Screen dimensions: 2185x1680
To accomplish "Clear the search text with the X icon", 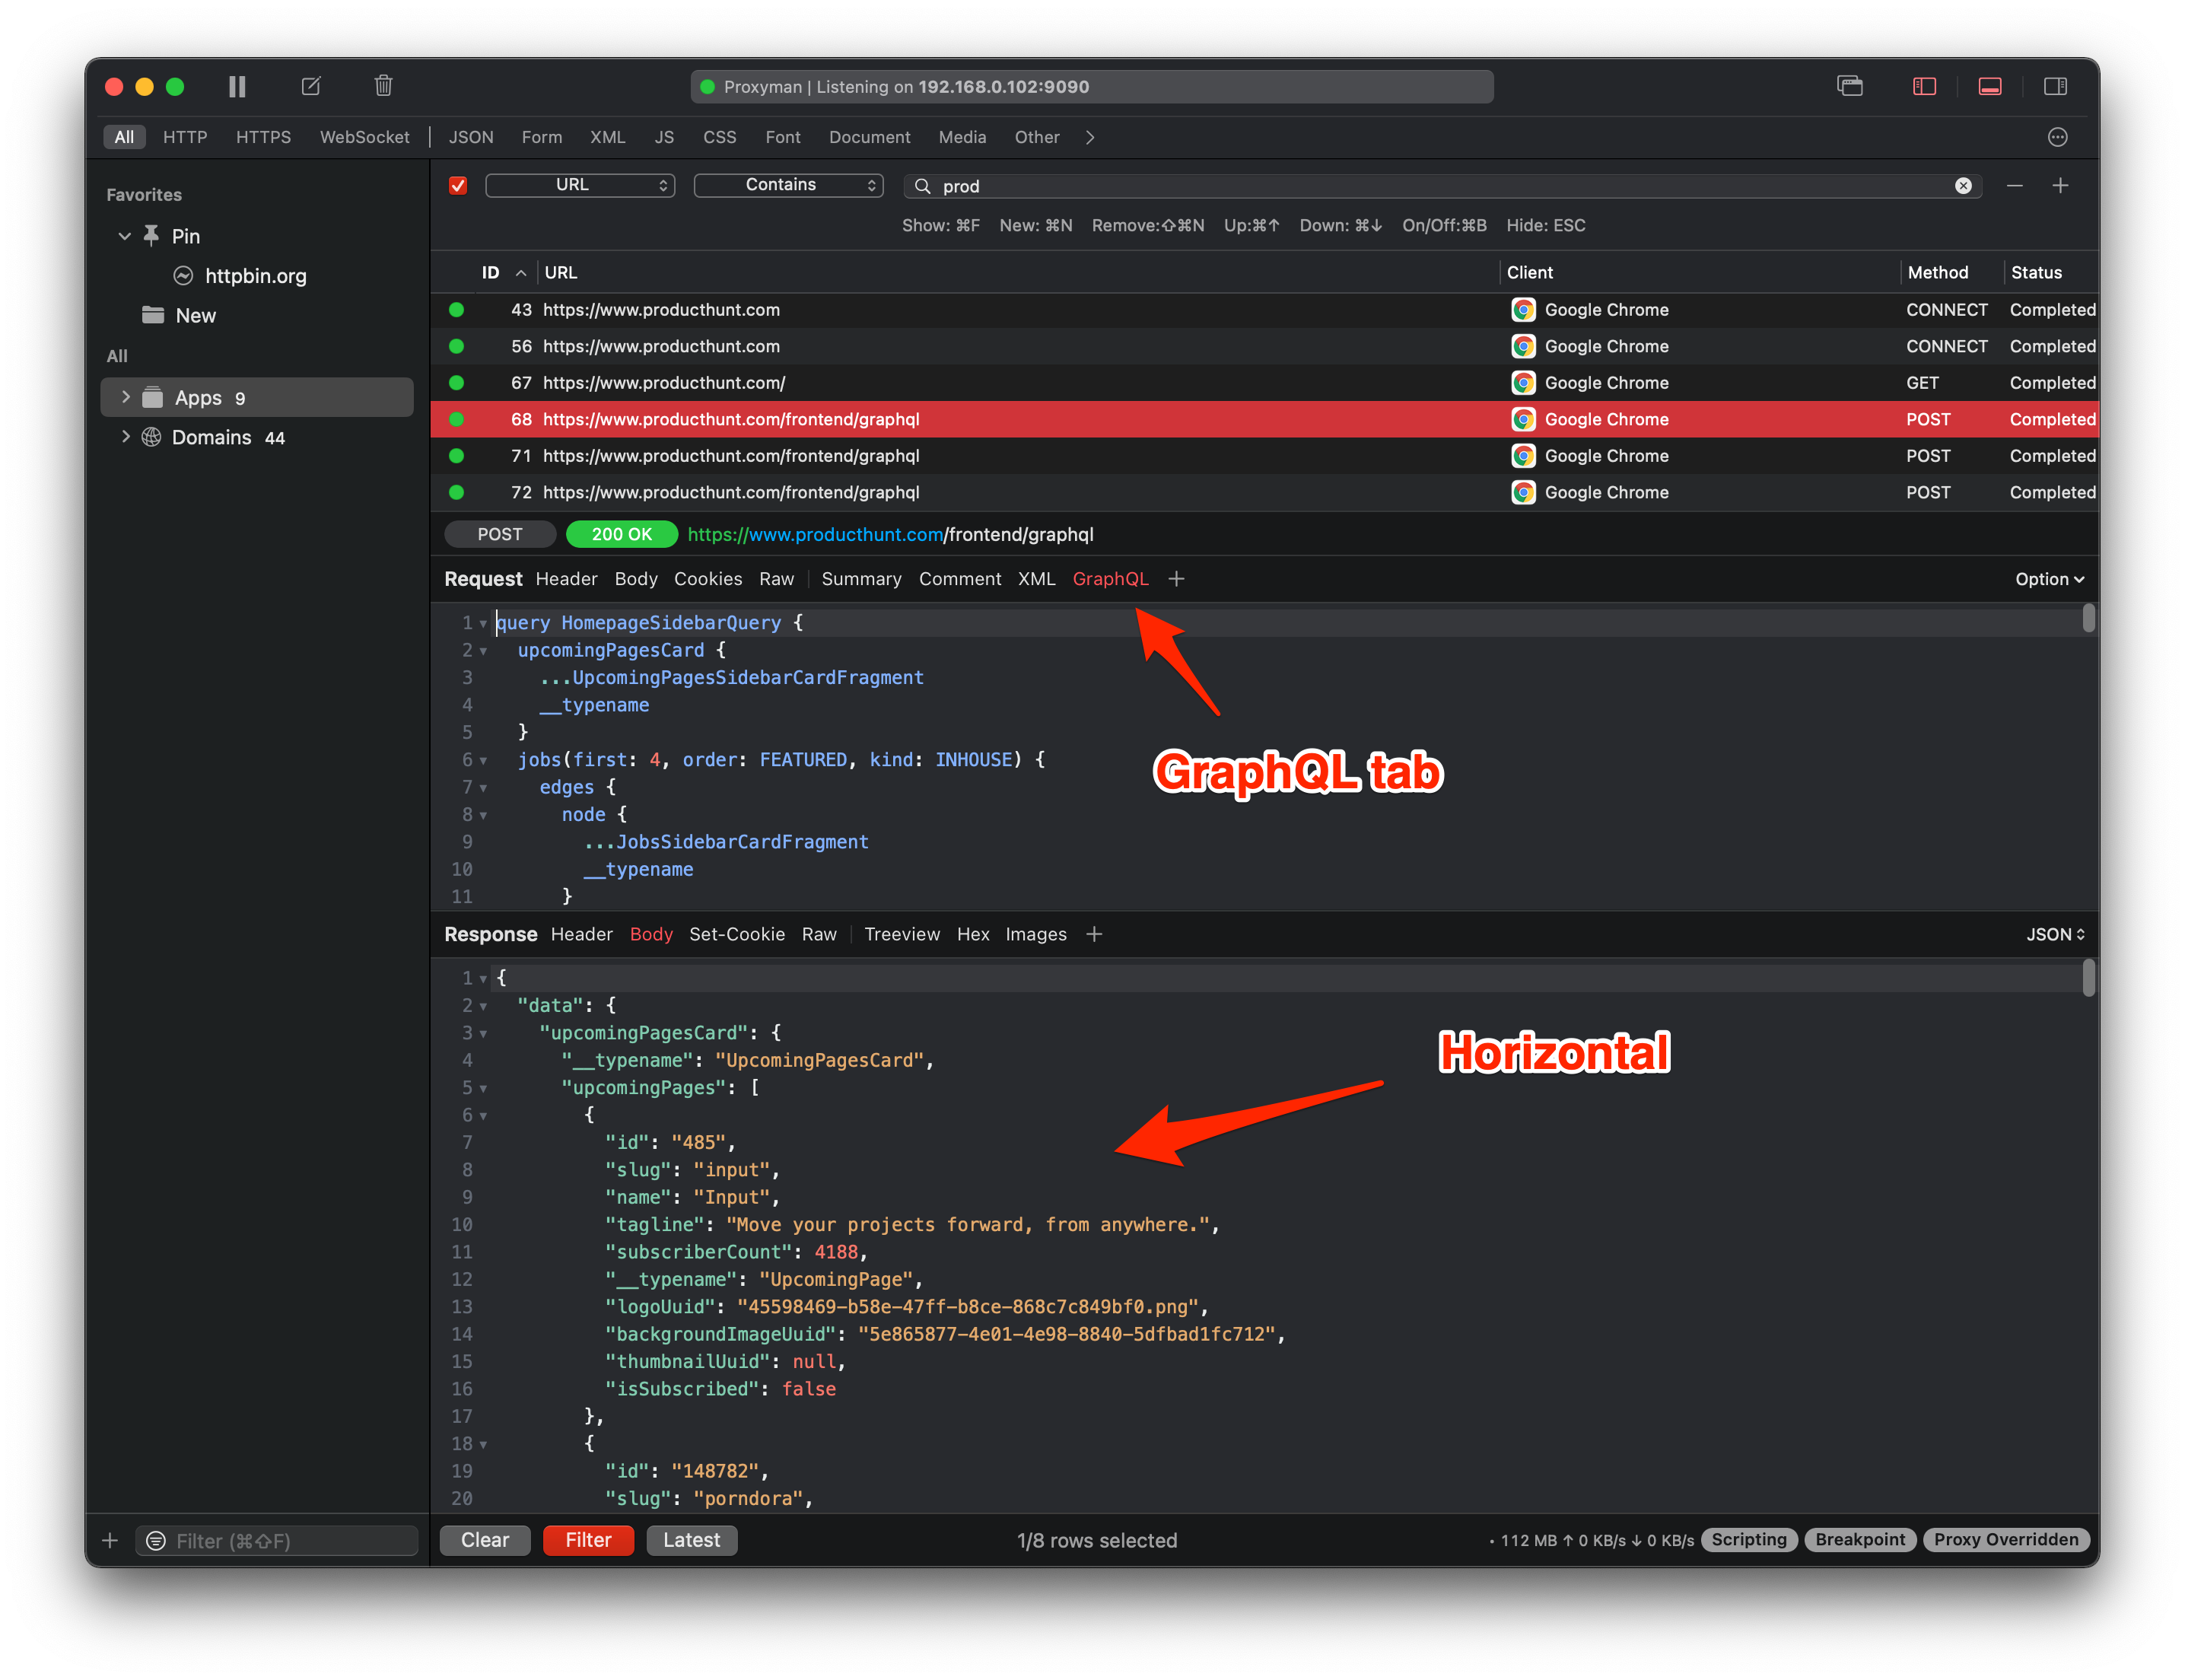I will (1964, 185).
